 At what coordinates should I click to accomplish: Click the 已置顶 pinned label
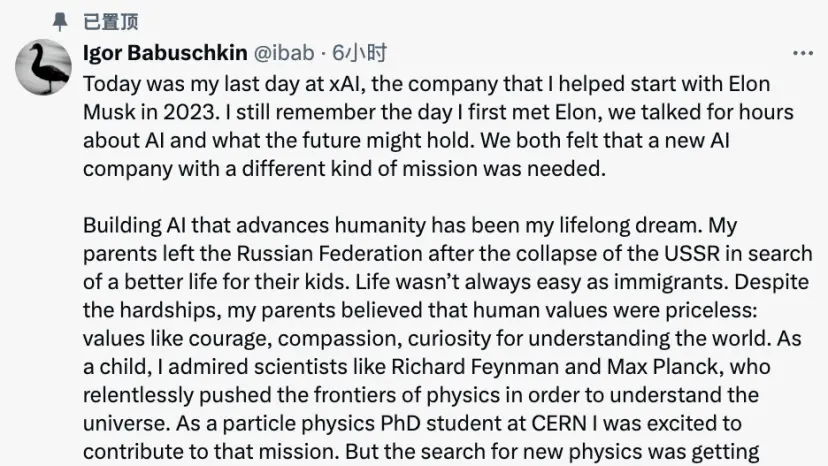[x=111, y=22]
